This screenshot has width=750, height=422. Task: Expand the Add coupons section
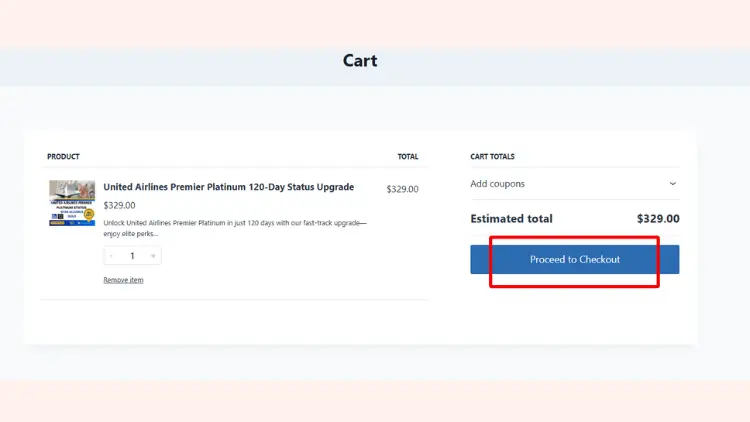(x=574, y=184)
